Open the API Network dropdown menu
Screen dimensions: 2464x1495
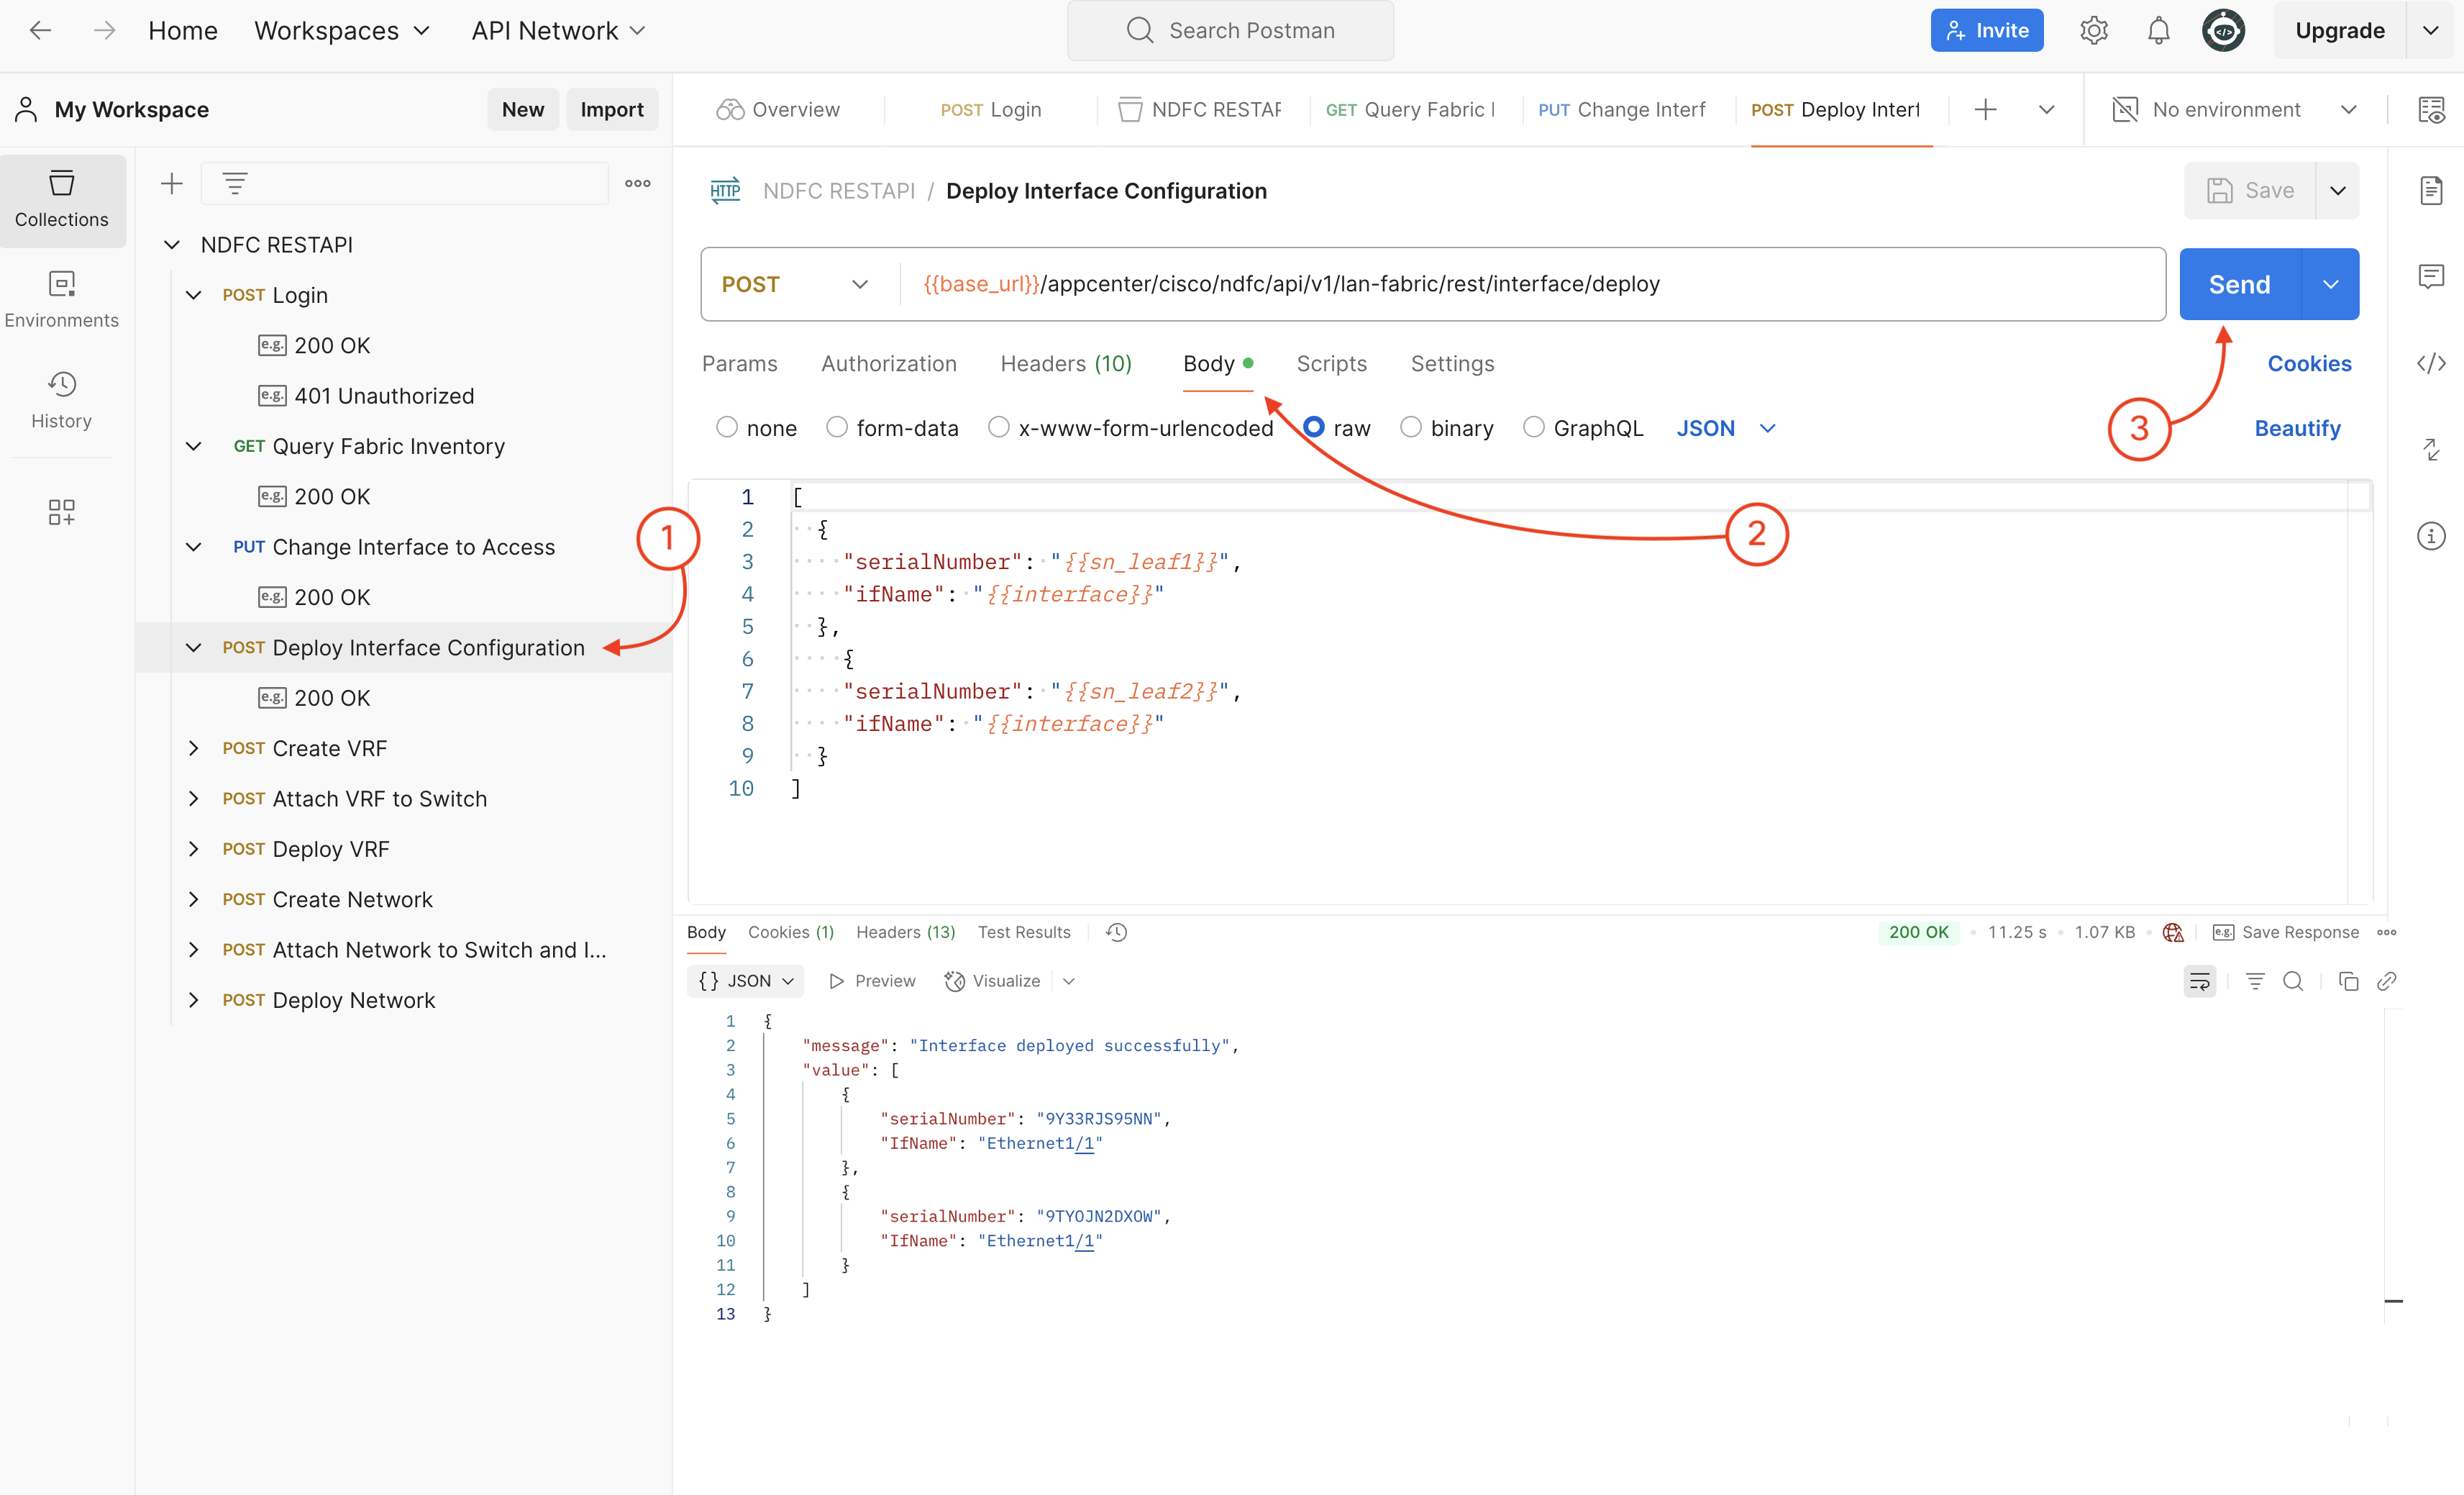558,31
